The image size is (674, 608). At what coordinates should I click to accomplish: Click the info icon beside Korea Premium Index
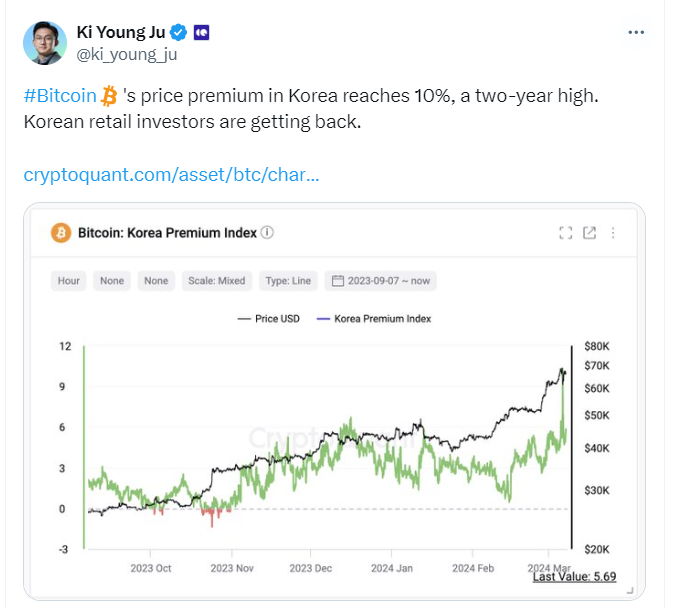pyautogui.click(x=267, y=232)
